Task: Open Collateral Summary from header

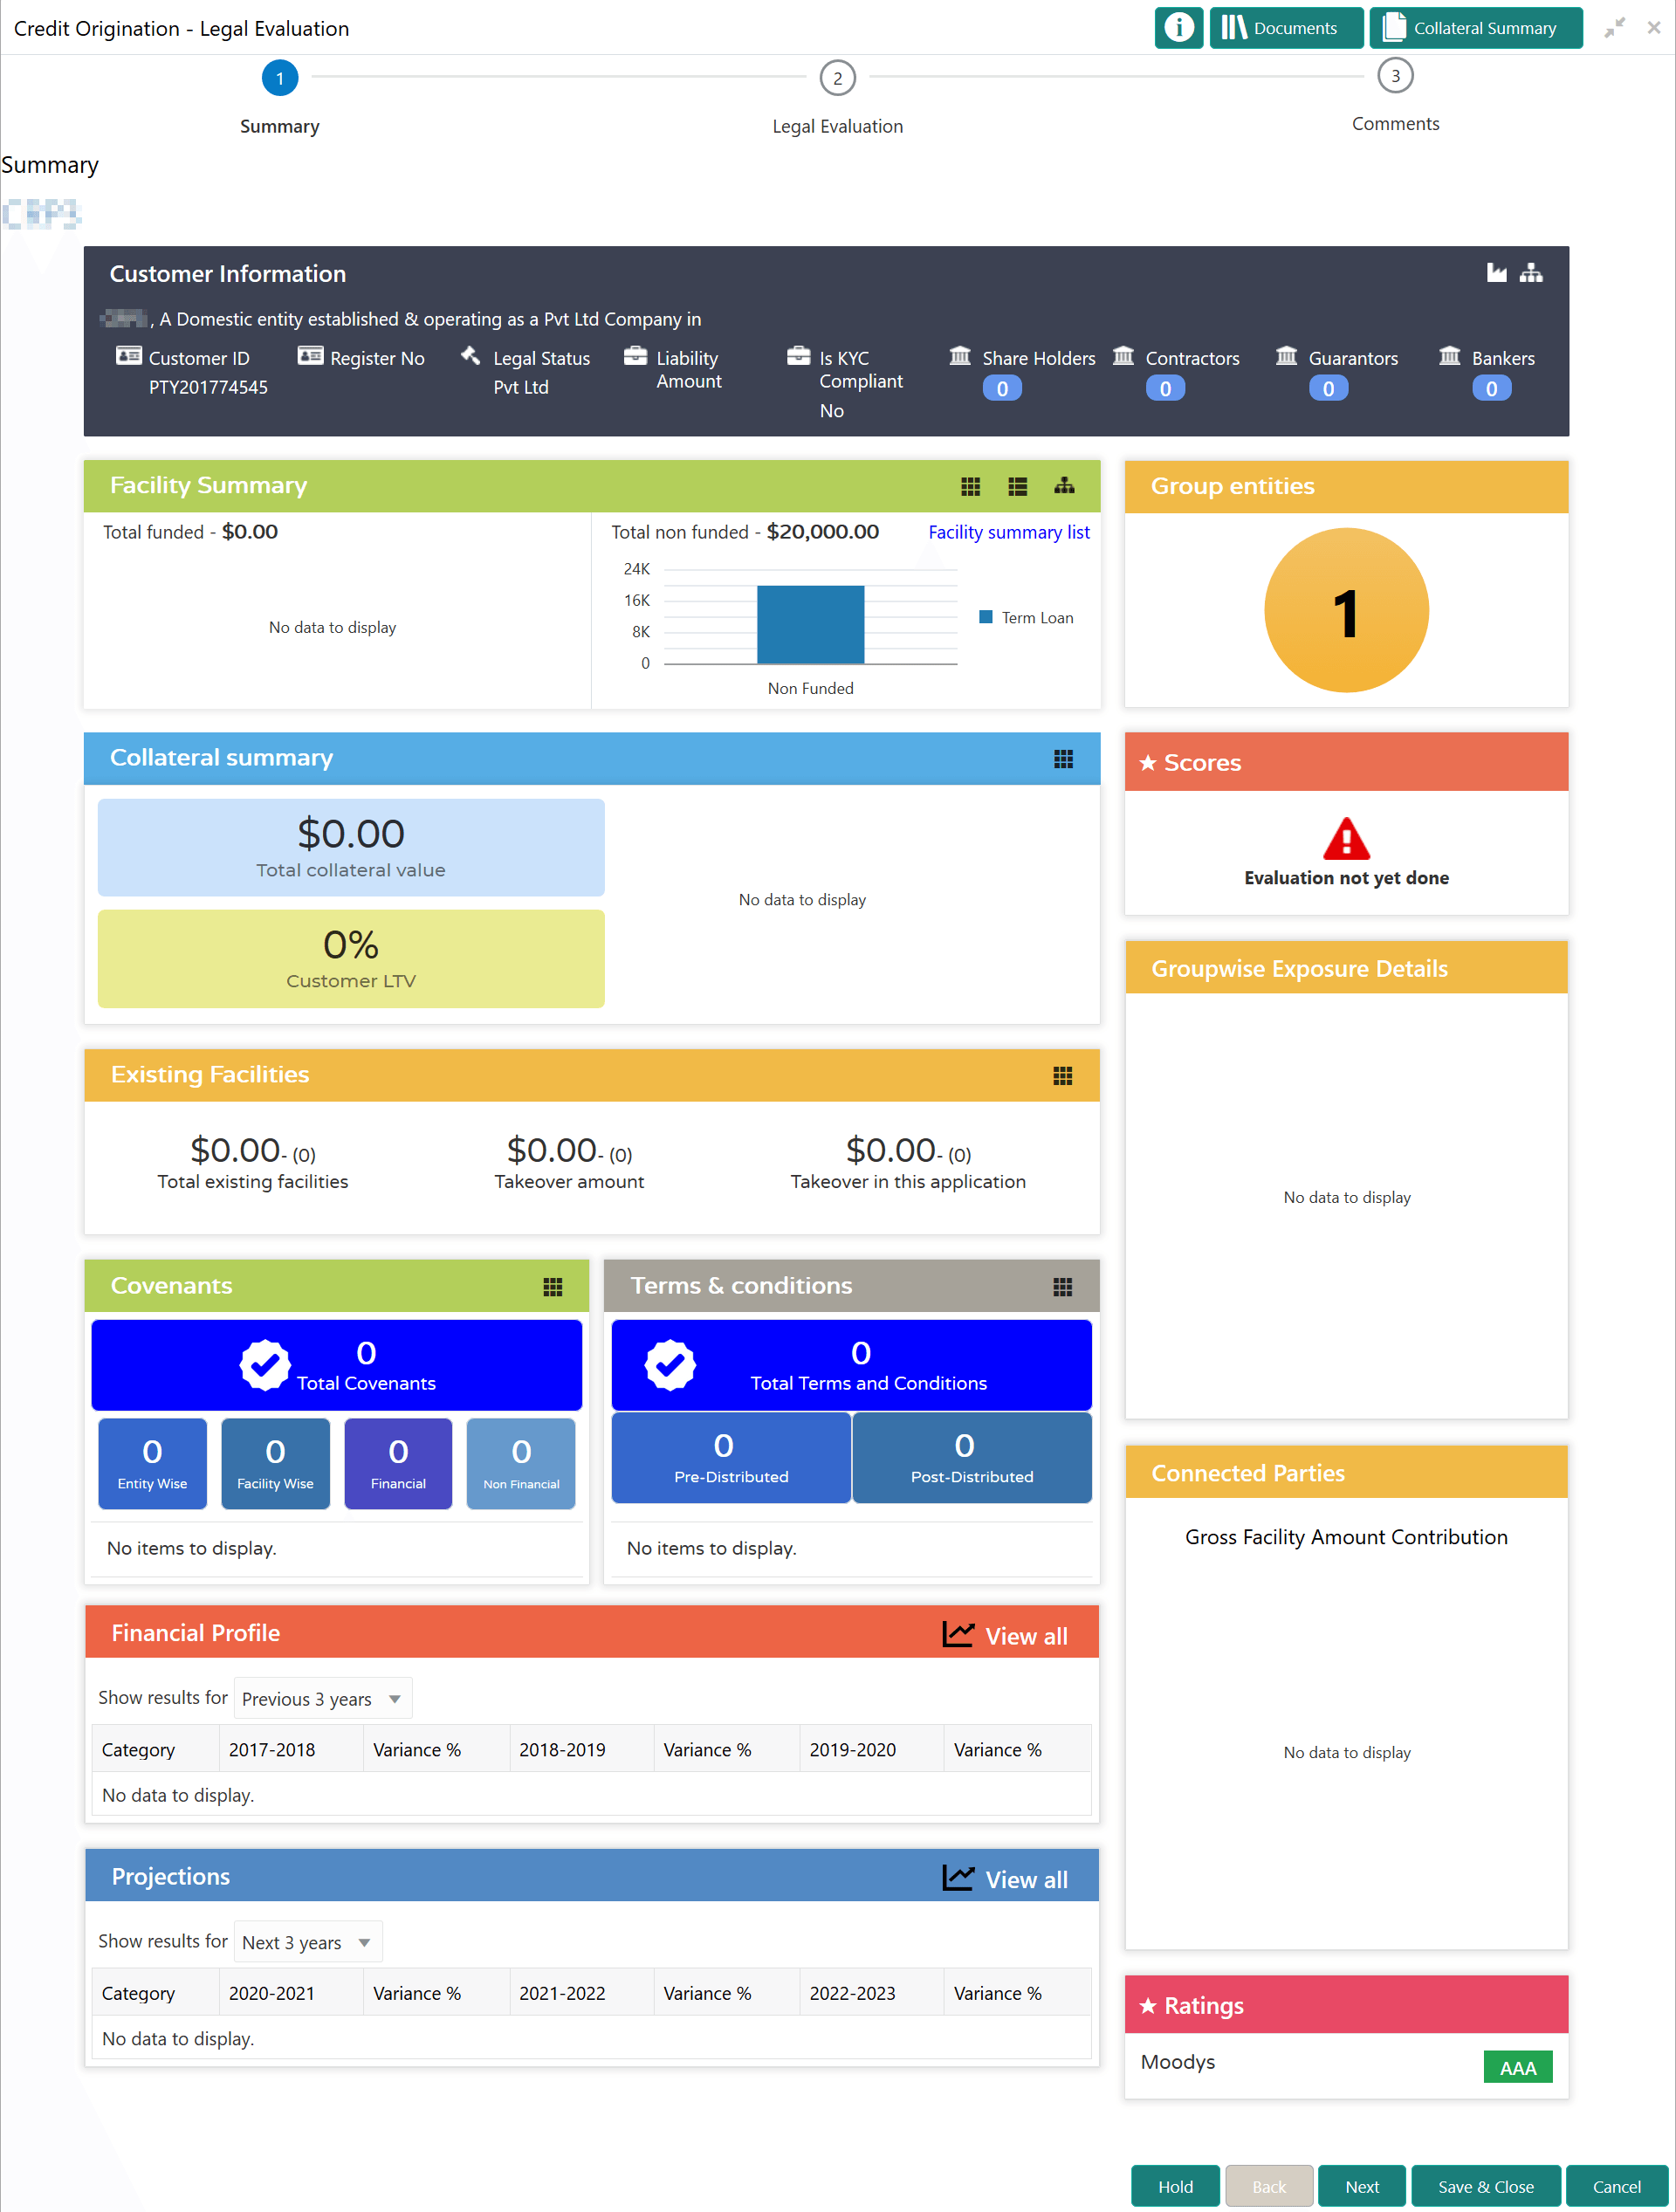Action: tap(1475, 28)
